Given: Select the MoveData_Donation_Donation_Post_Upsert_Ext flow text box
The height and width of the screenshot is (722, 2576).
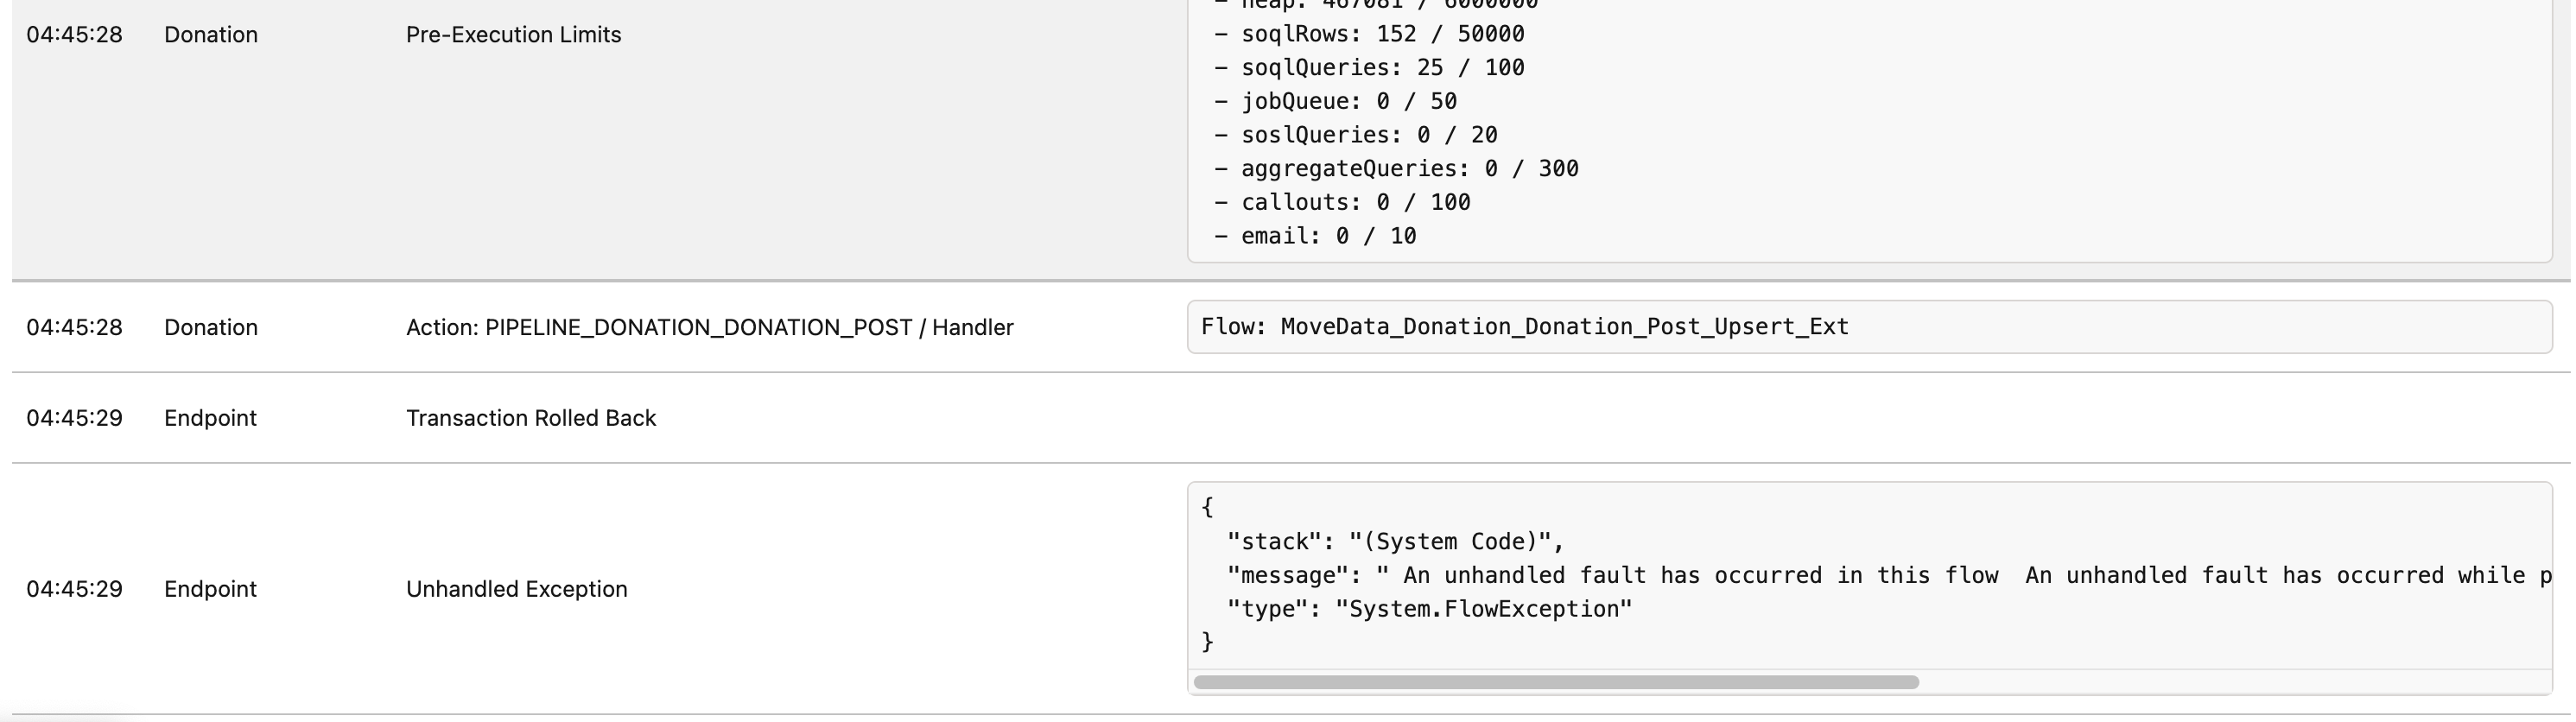Looking at the screenshot, I should [1524, 327].
